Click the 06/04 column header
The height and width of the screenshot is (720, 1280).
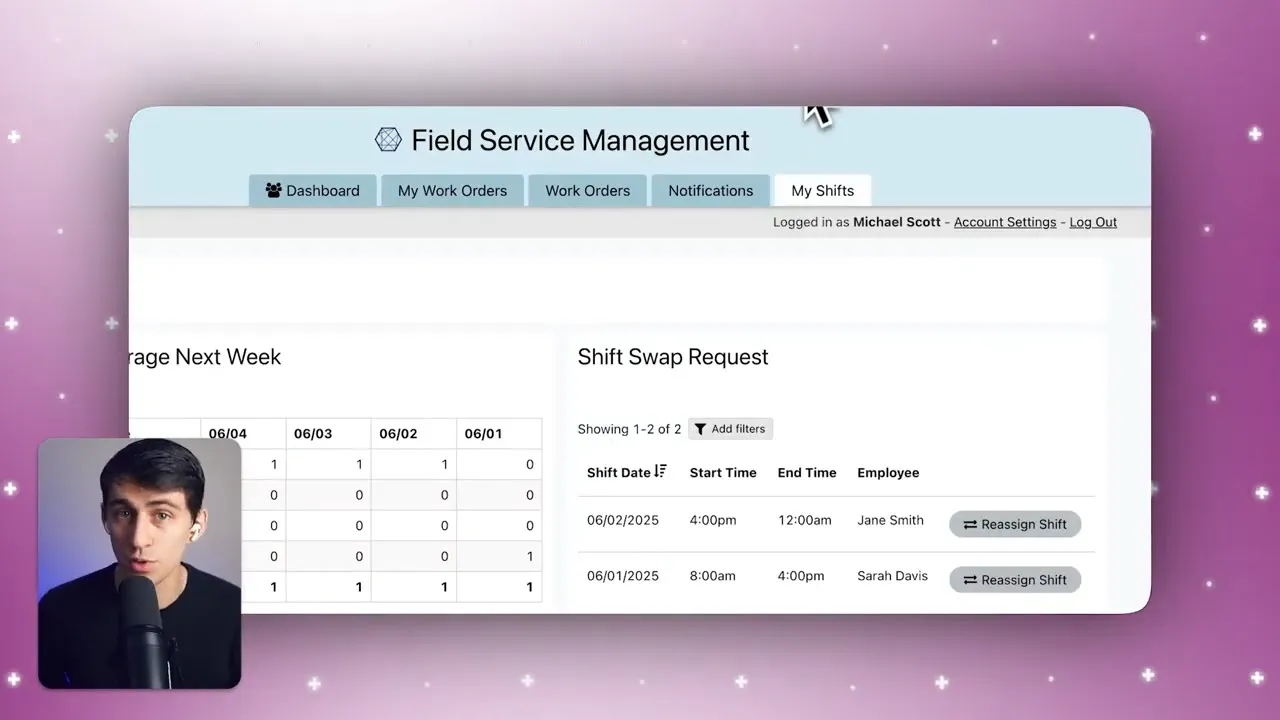click(x=243, y=433)
